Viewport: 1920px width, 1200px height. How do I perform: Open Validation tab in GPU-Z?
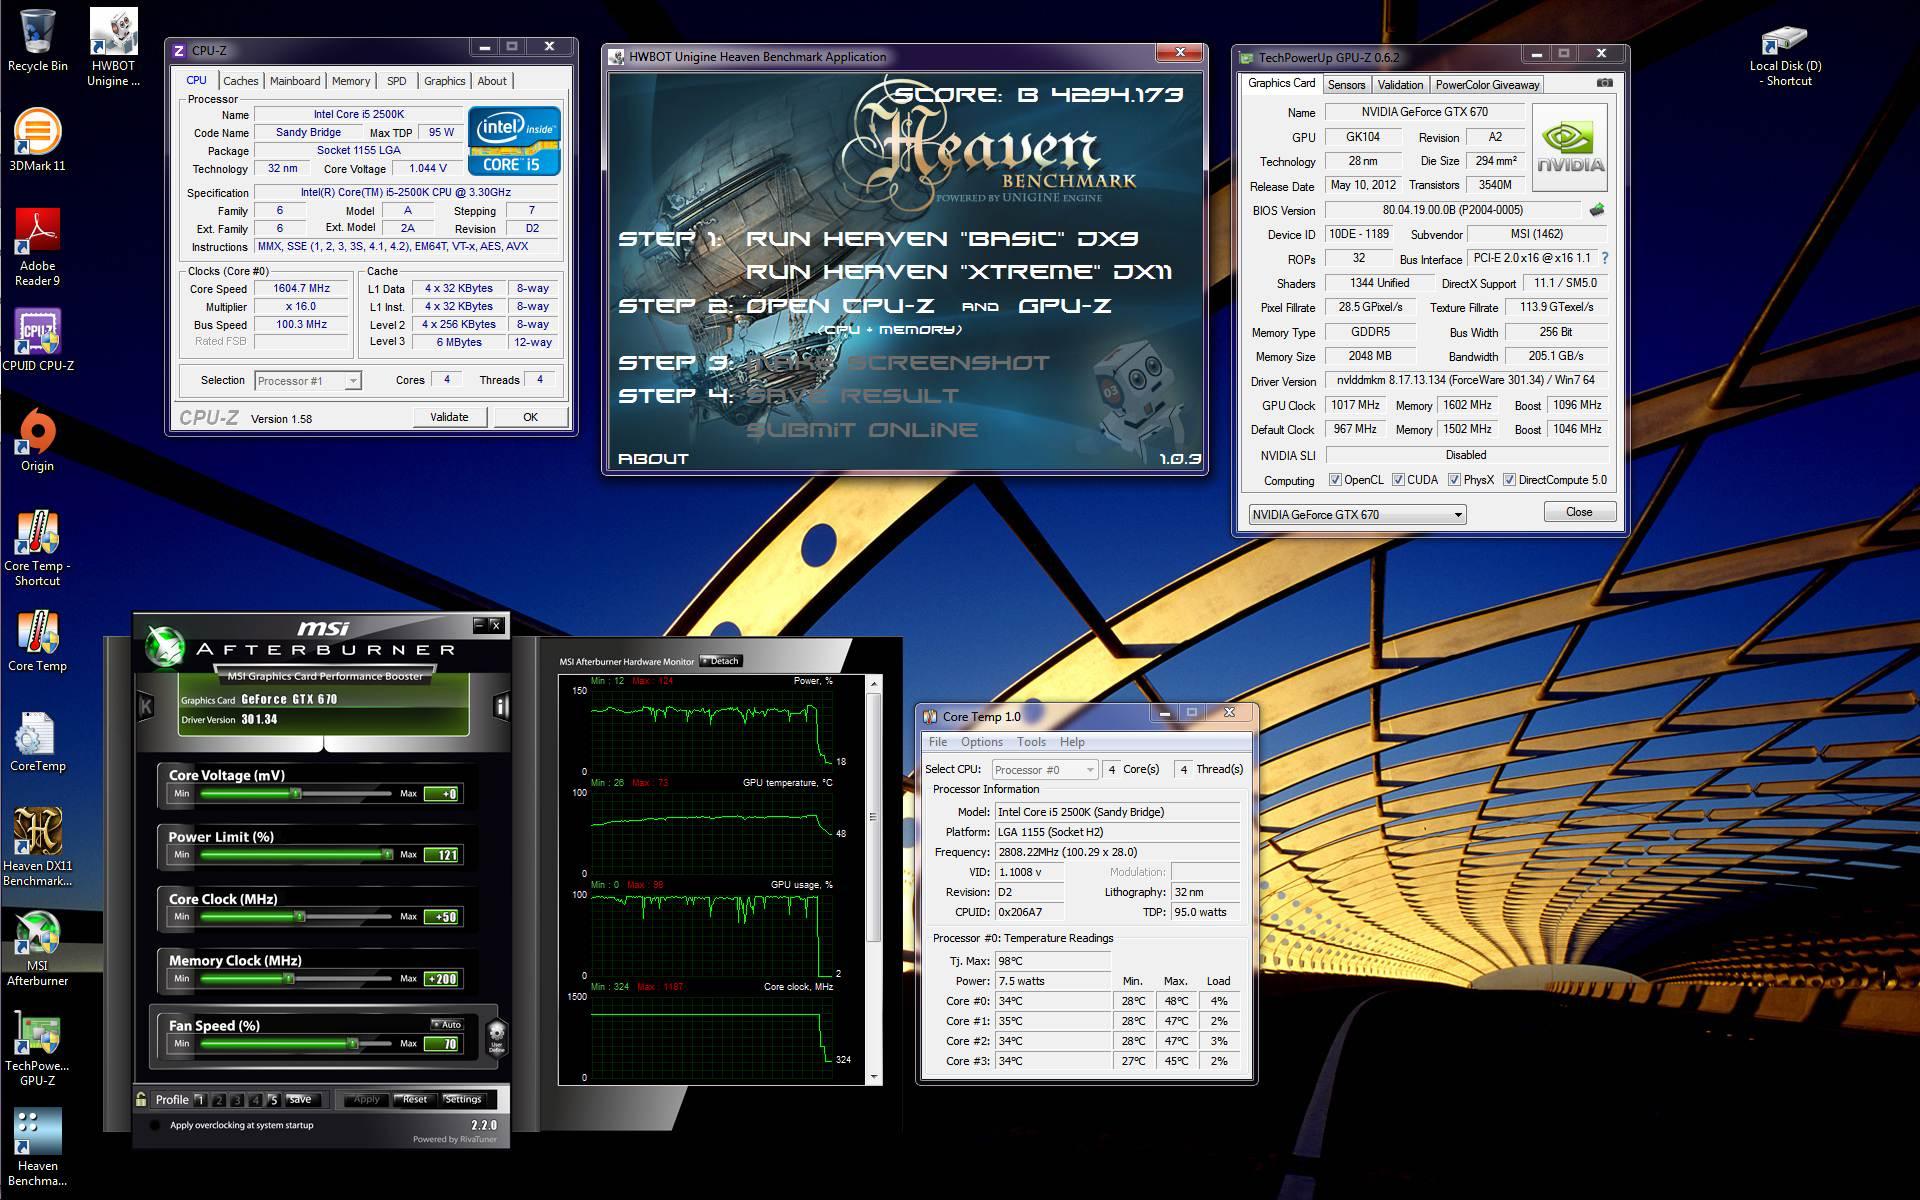(x=1400, y=85)
